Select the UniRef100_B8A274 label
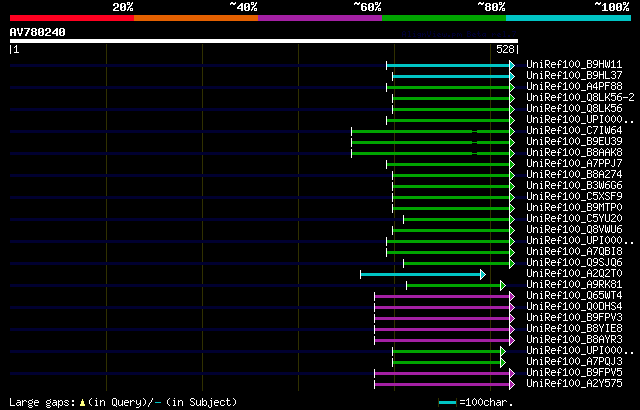This screenshot has height=410, width=640. tap(574, 175)
